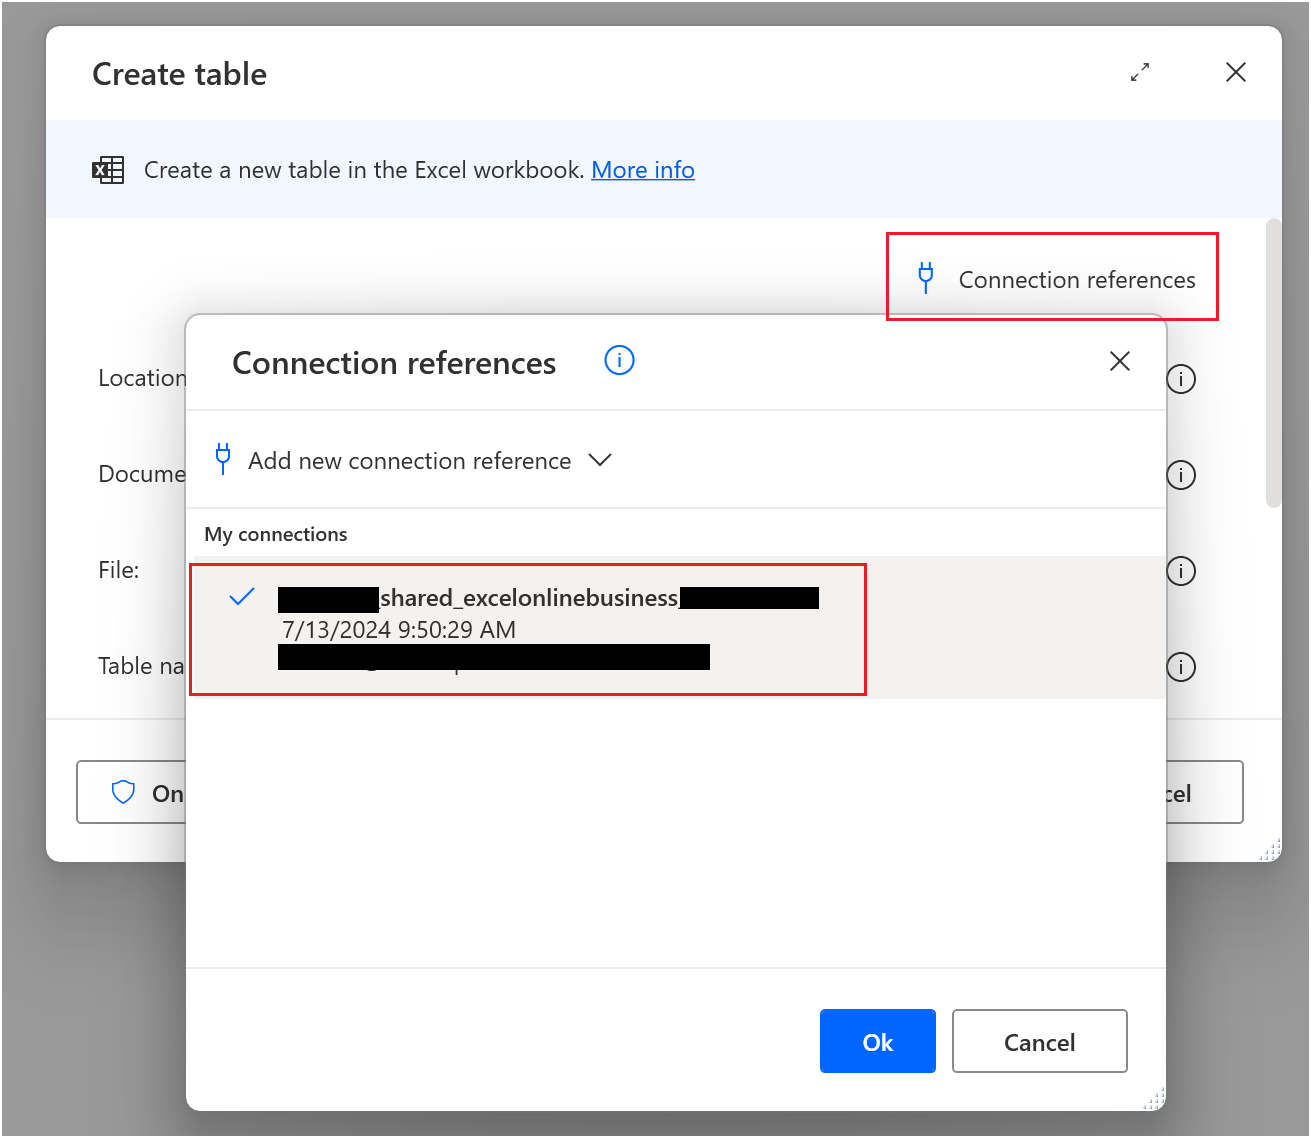Click Cancel in Connection references popup
The width and height of the screenshot is (1311, 1138).
click(x=1040, y=1041)
